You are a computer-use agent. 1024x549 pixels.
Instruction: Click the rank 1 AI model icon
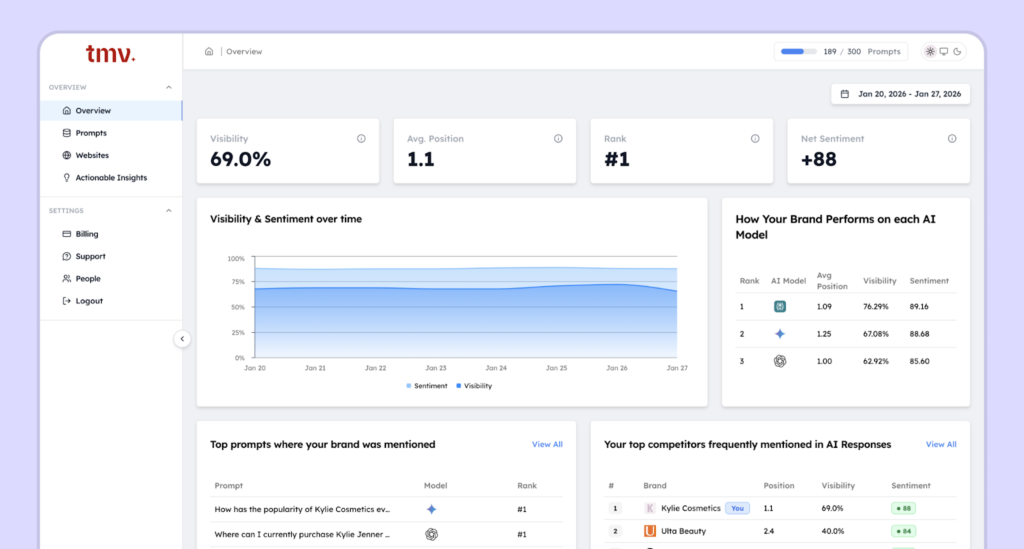(x=780, y=307)
